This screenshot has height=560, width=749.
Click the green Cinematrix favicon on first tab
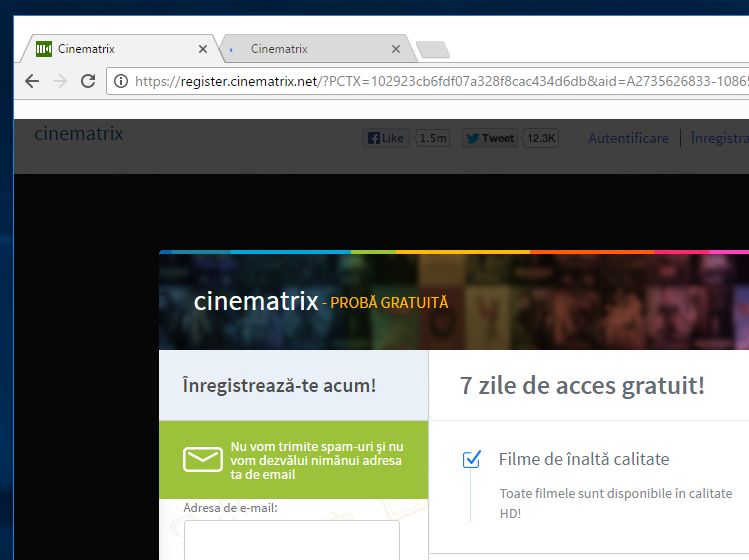point(44,49)
